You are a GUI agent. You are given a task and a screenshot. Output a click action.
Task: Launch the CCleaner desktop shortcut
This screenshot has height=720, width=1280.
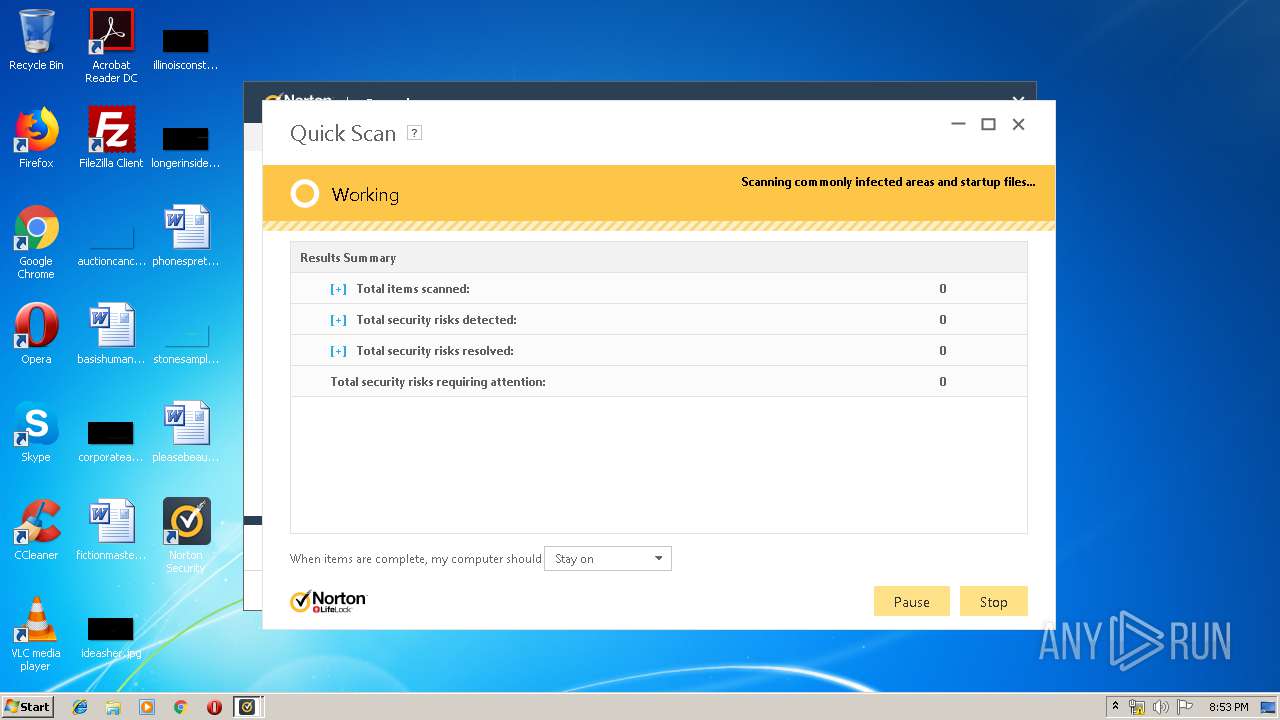tap(36, 530)
